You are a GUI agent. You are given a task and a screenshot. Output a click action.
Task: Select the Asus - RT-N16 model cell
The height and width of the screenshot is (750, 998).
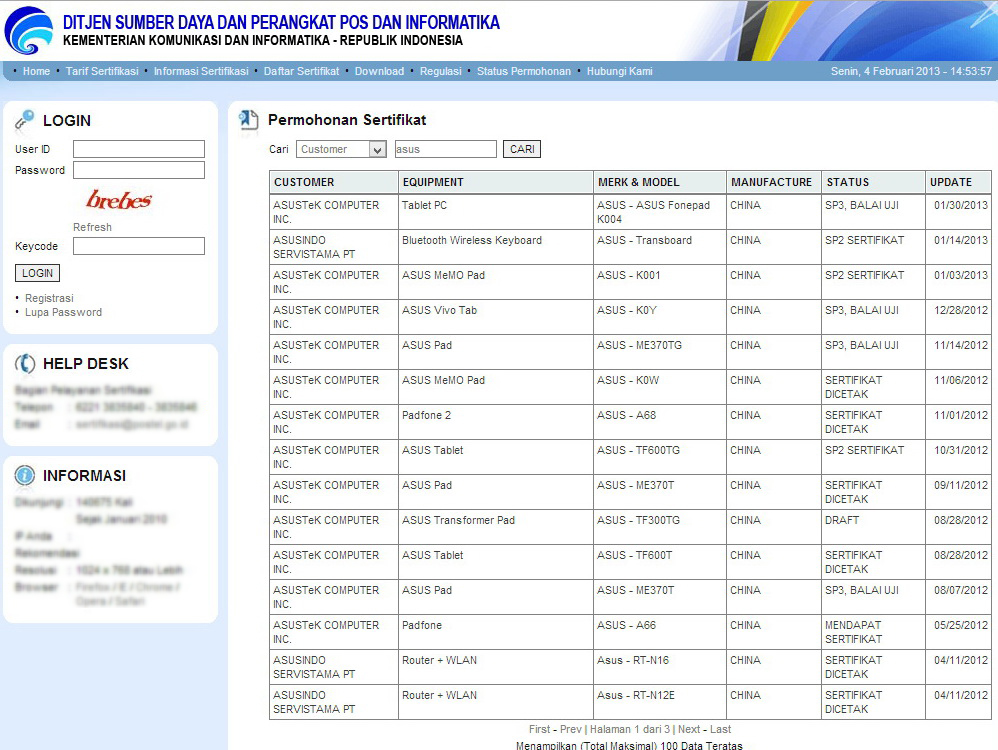coord(659,667)
